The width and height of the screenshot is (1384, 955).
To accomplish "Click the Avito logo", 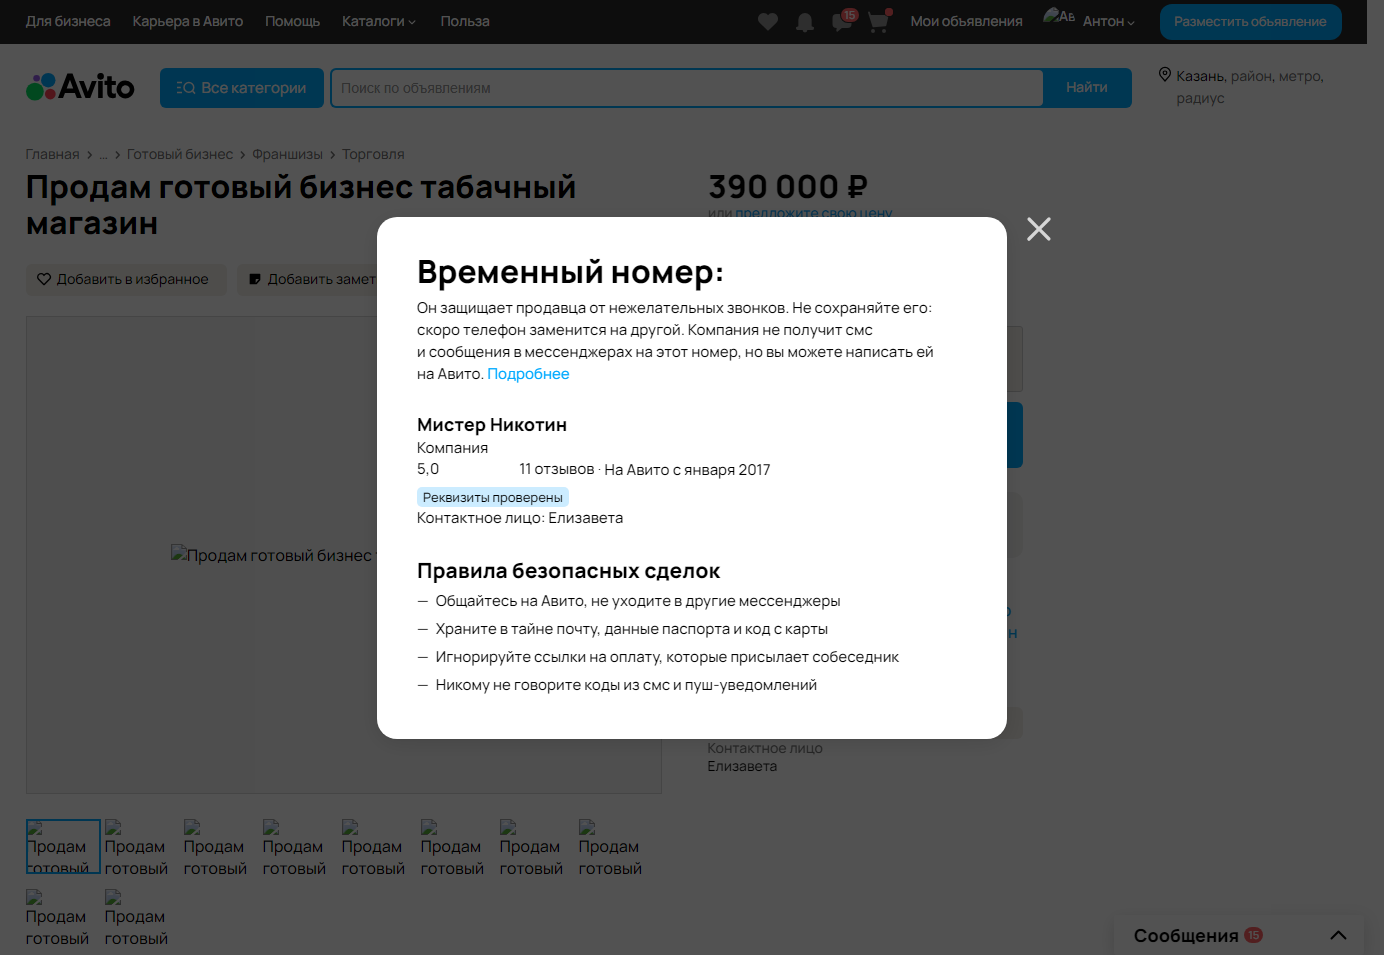I will click(80, 88).
